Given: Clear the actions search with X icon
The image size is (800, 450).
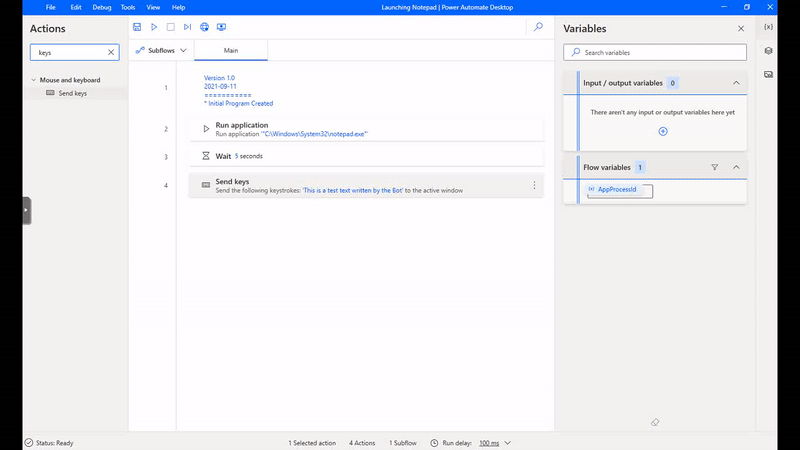Looking at the screenshot, I should pyautogui.click(x=111, y=52).
